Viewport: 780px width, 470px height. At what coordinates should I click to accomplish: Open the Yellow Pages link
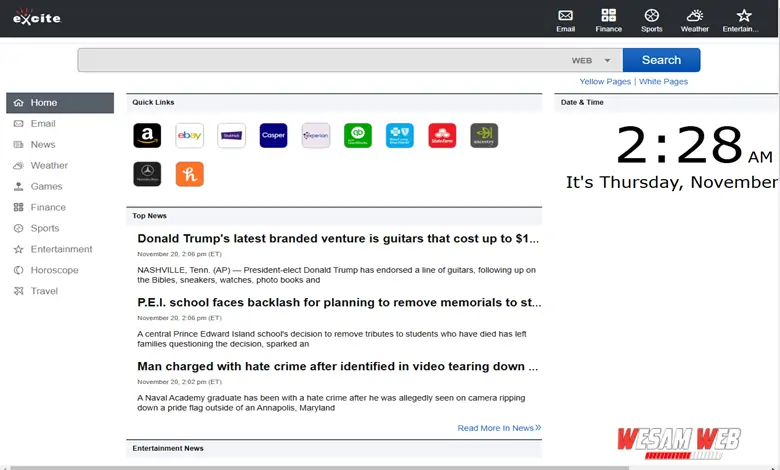pyautogui.click(x=605, y=82)
